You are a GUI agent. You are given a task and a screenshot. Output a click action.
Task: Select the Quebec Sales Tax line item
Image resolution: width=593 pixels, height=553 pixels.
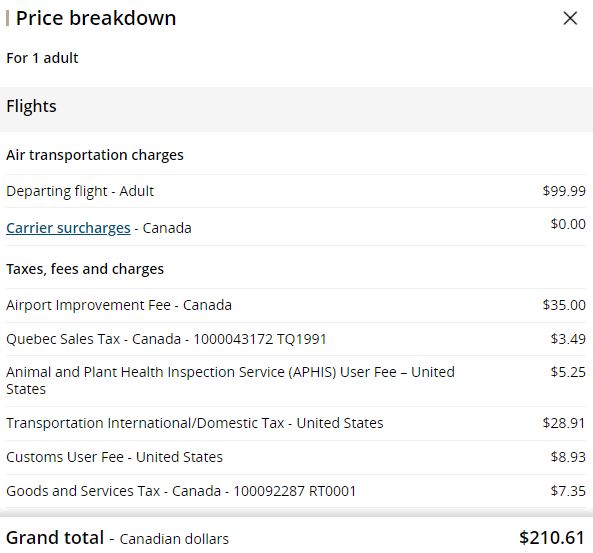click(296, 339)
